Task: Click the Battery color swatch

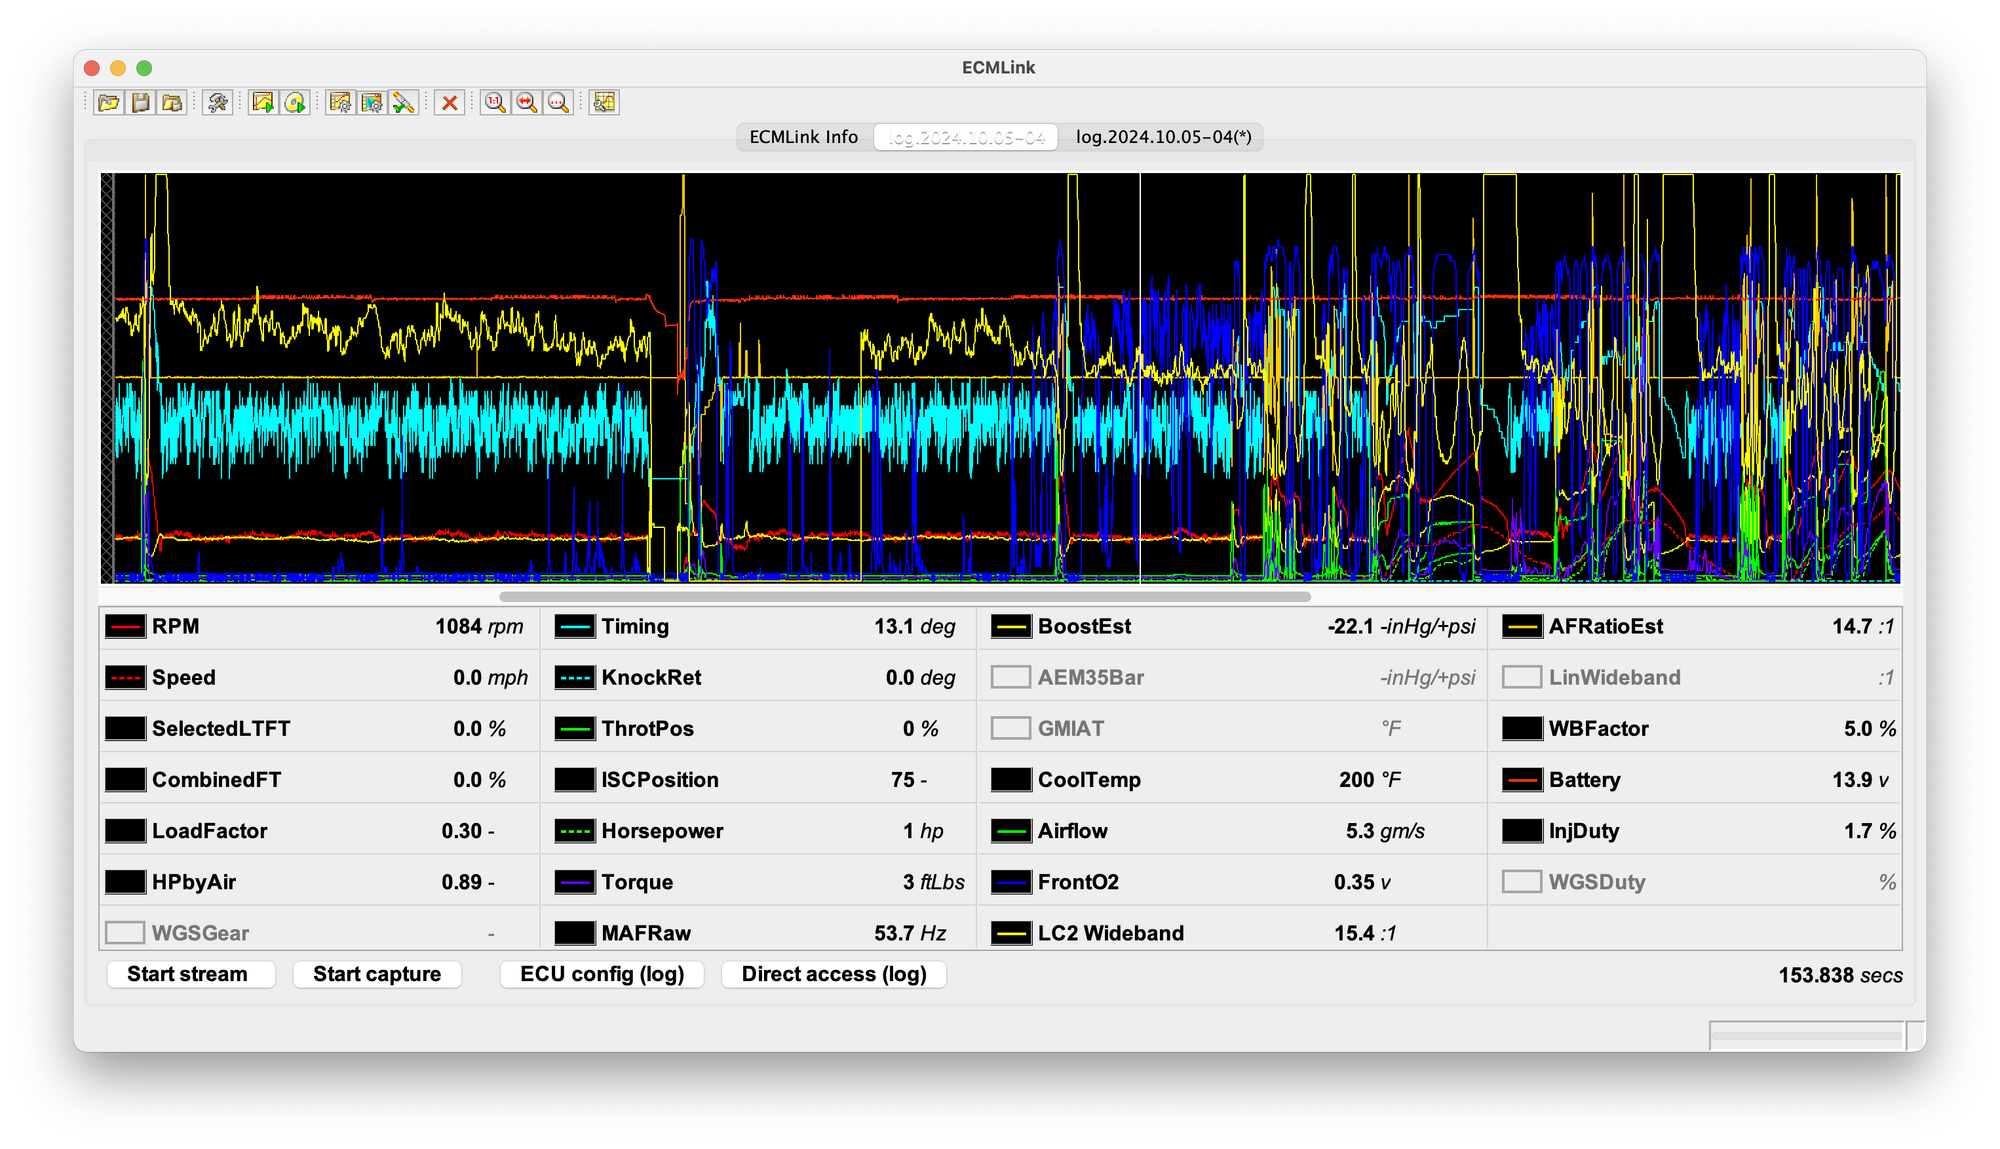Action: (1522, 780)
